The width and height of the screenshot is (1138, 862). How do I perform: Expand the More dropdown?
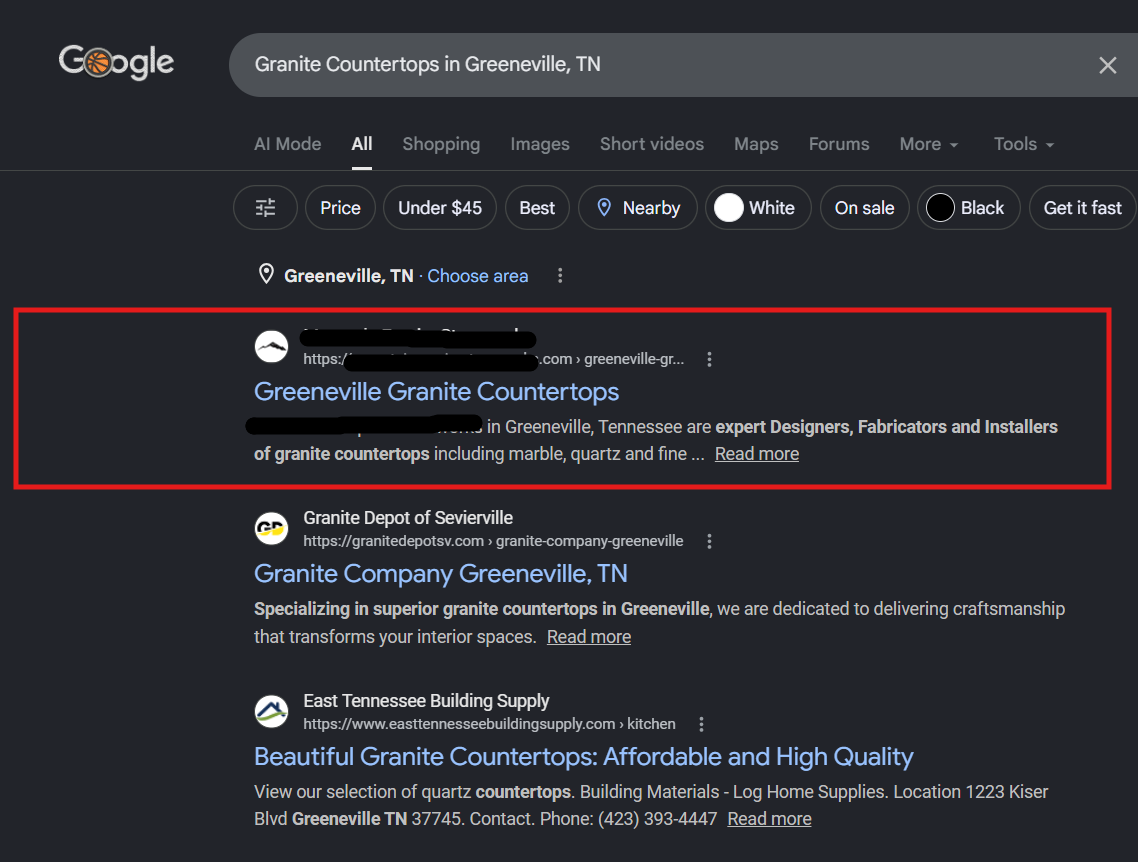[929, 144]
